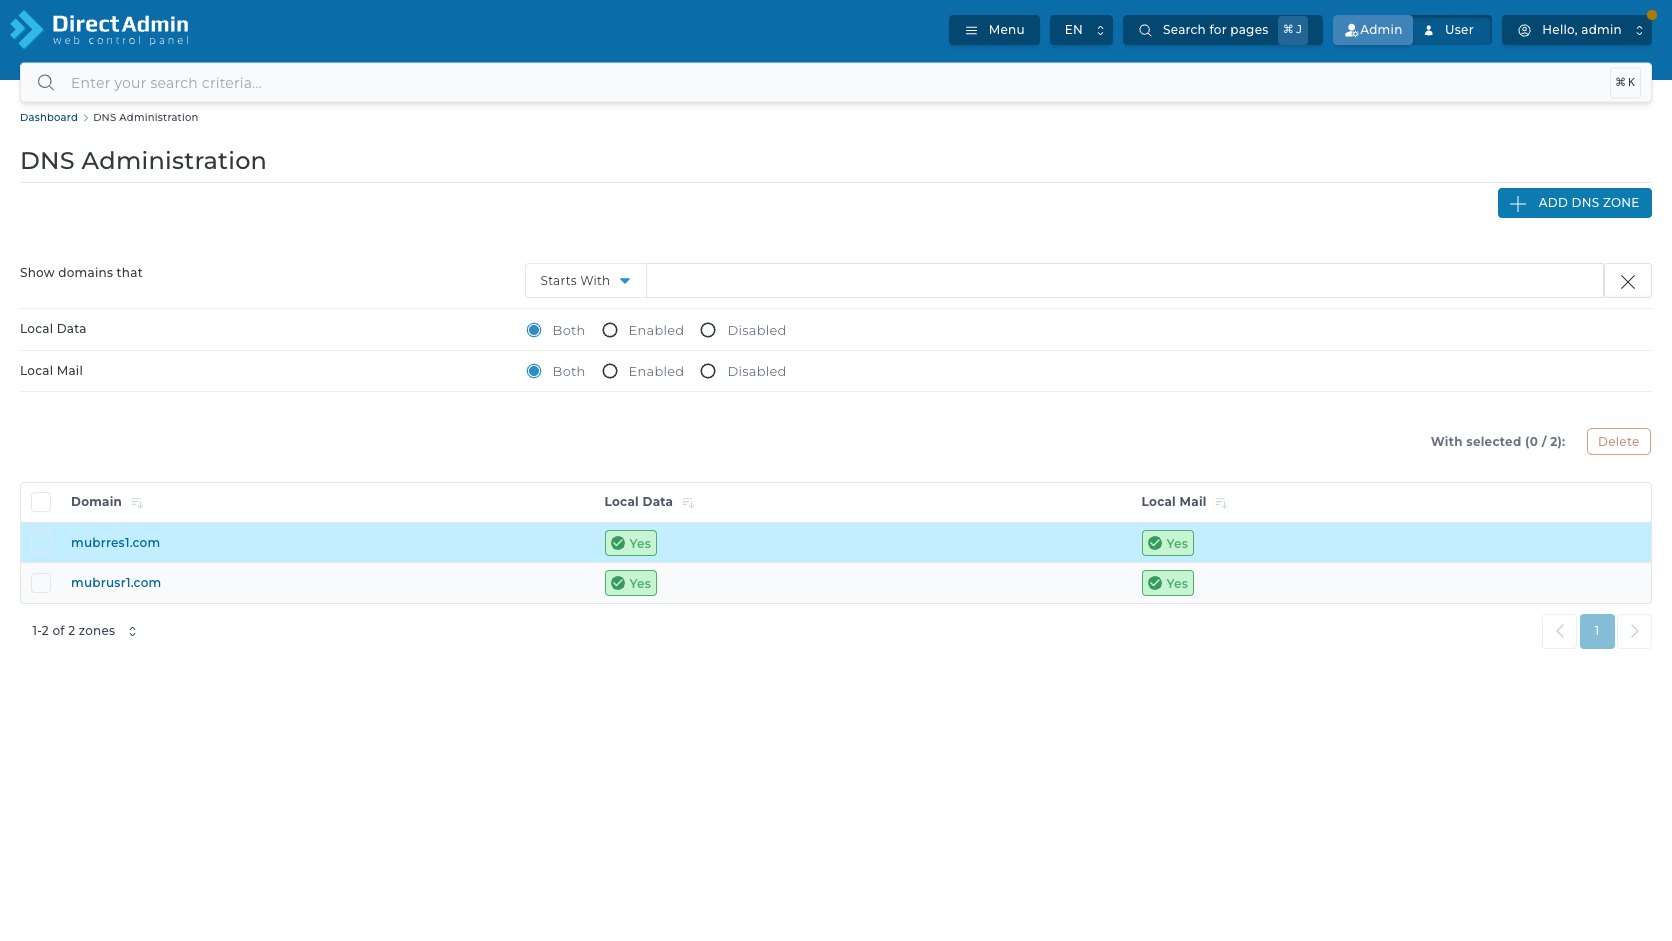The width and height of the screenshot is (1672, 941).
Task: Open the Starts With filter dropdown
Action: (586, 281)
